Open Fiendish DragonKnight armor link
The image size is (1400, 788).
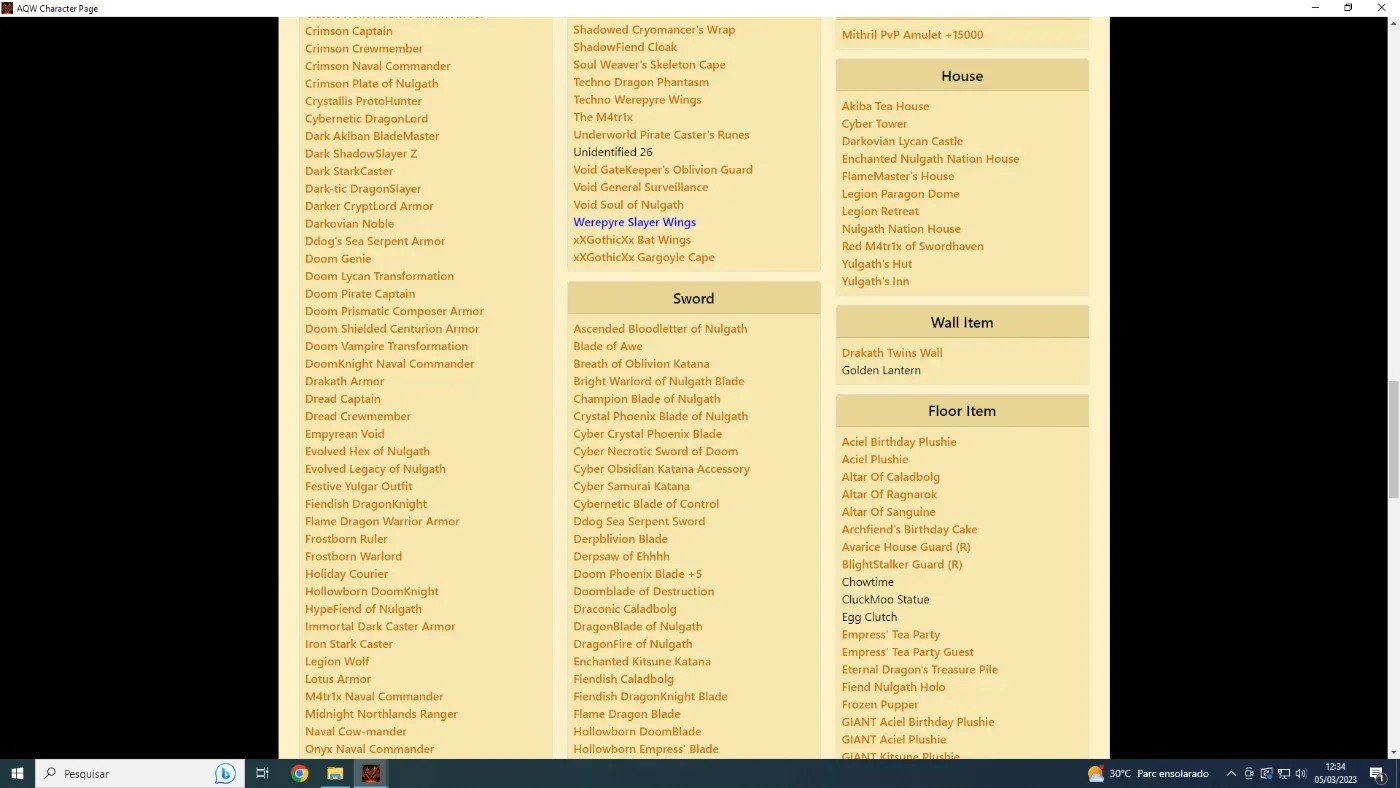tap(366, 504)
